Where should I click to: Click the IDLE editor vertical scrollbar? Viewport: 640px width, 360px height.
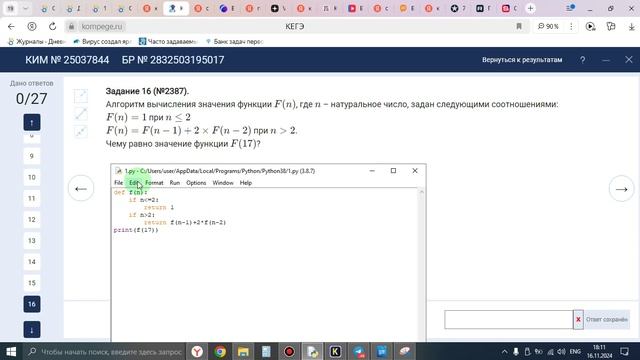(422, 264)
